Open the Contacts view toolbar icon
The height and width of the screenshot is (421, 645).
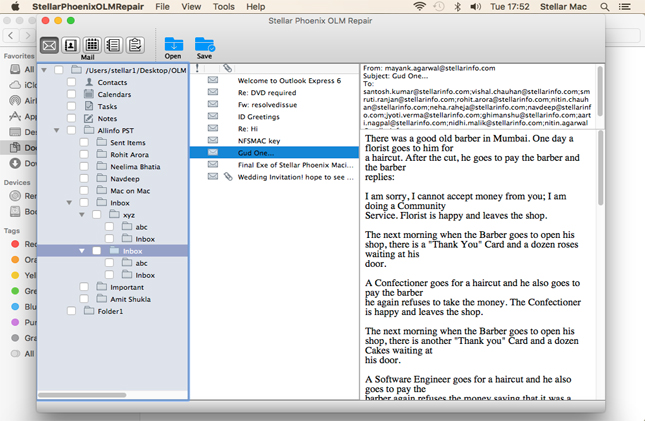click(70, 45)
